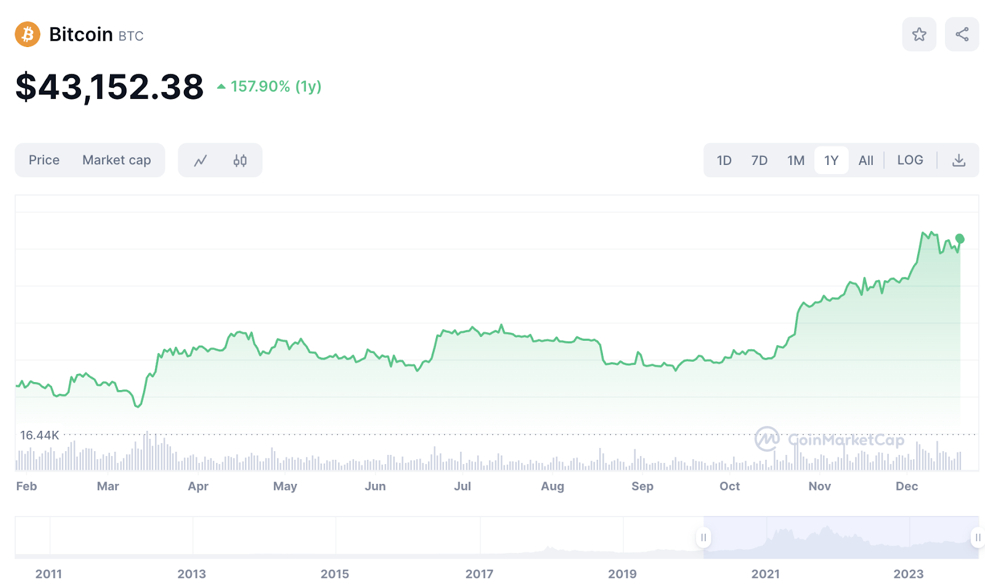985x585 pixels.
Task: Click the Oct month axis label
Action: coord(729,486)
